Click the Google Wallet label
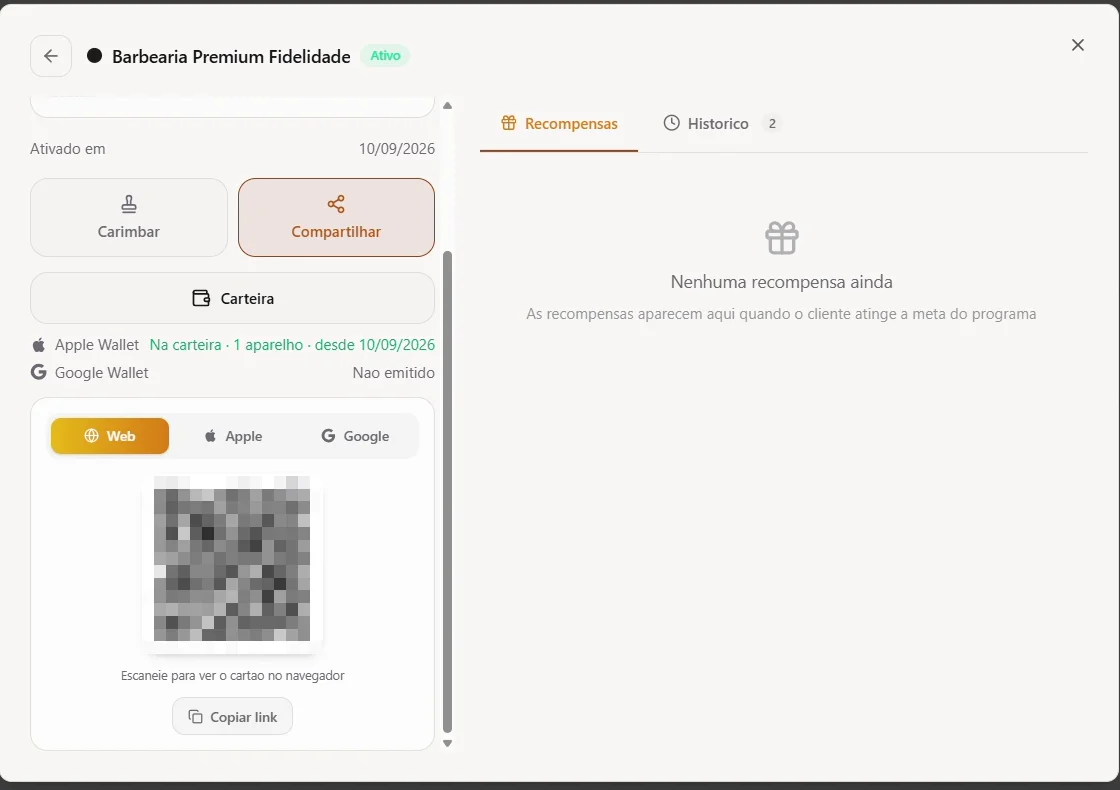1120x790 pixels. pyautogui.click(x=101, y=373)
